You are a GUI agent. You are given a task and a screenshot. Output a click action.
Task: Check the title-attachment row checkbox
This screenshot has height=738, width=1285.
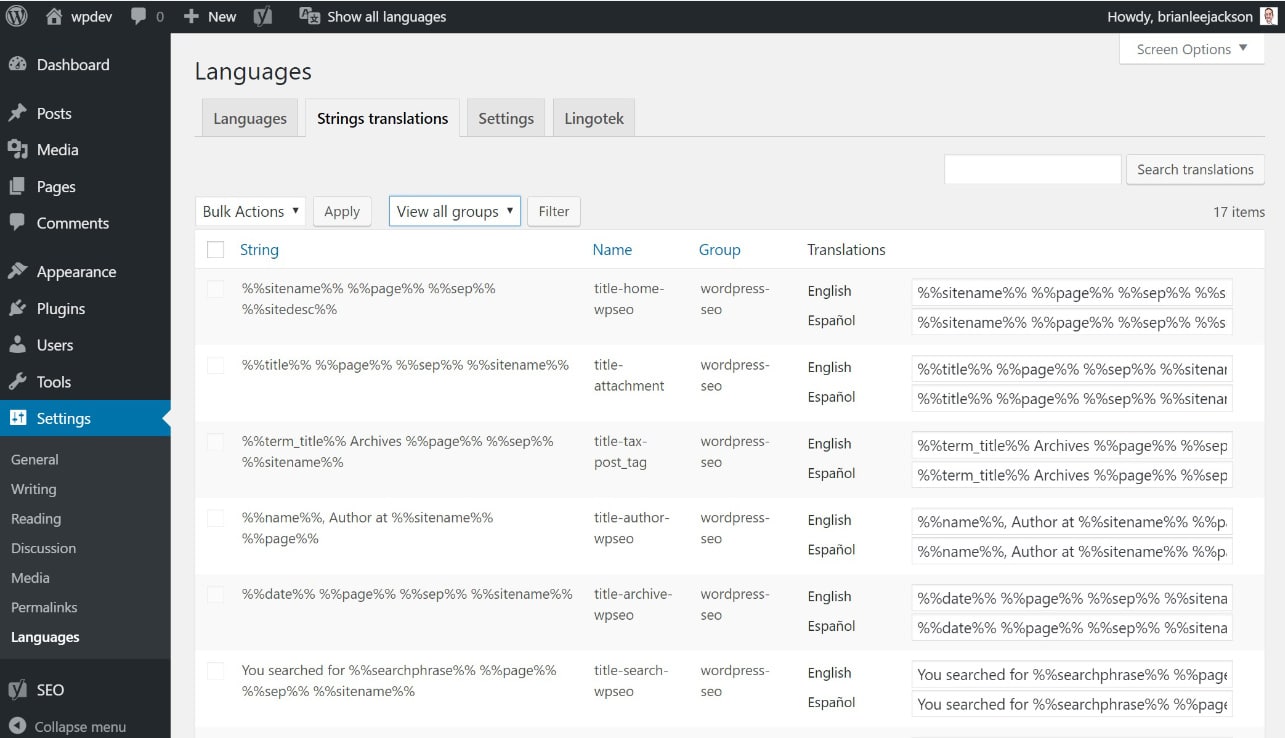pyautogui.click(x=215, y=366)
